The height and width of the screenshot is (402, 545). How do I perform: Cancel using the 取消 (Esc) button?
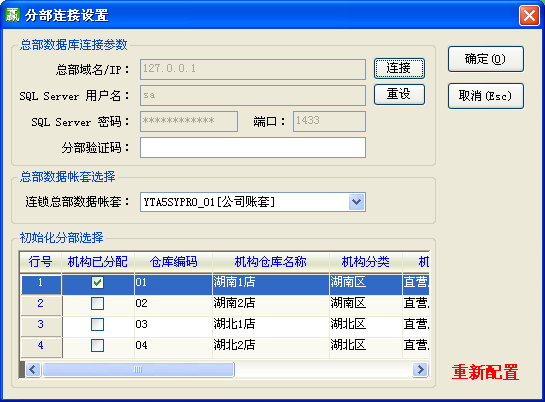pyautogui.click(x=486, y=96)
